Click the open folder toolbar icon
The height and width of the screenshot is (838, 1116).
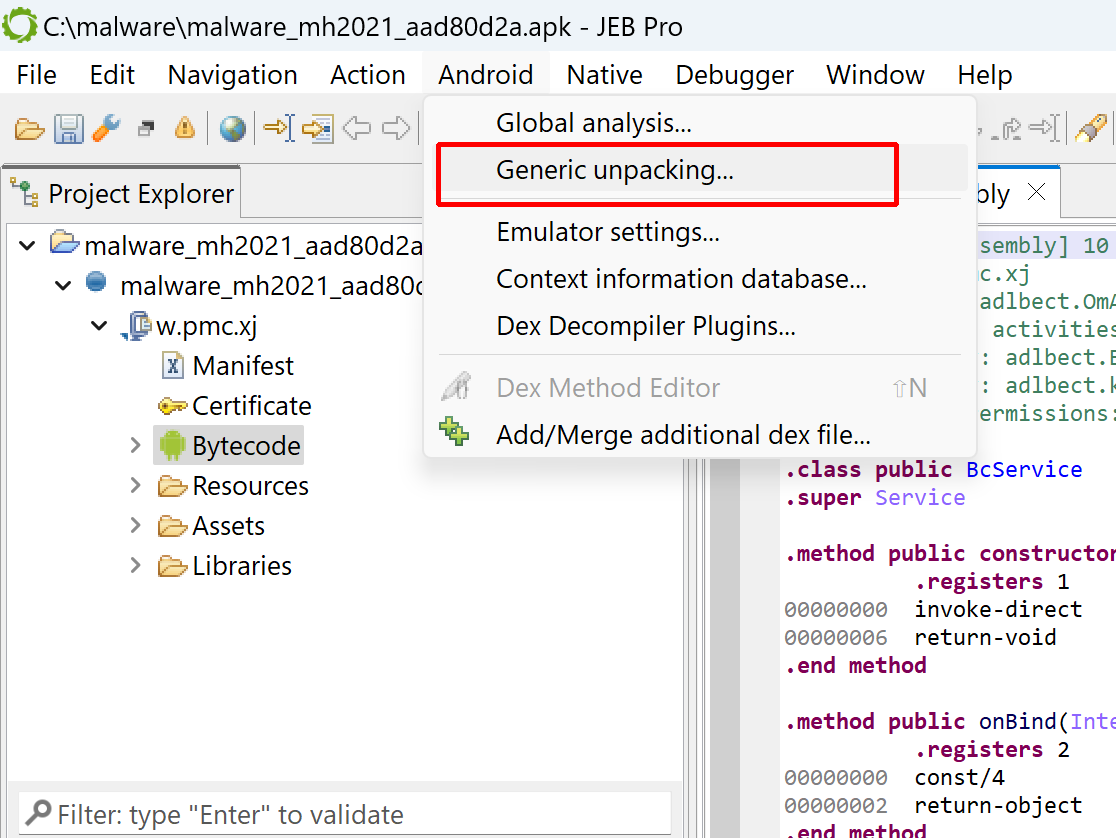(x=30, y=128)
